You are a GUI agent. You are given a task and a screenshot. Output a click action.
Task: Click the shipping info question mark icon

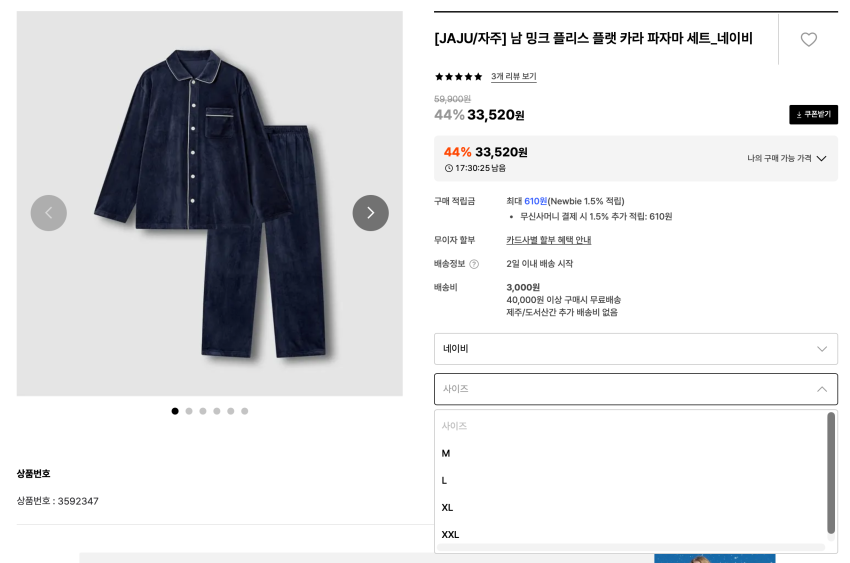tap(474, 264)
